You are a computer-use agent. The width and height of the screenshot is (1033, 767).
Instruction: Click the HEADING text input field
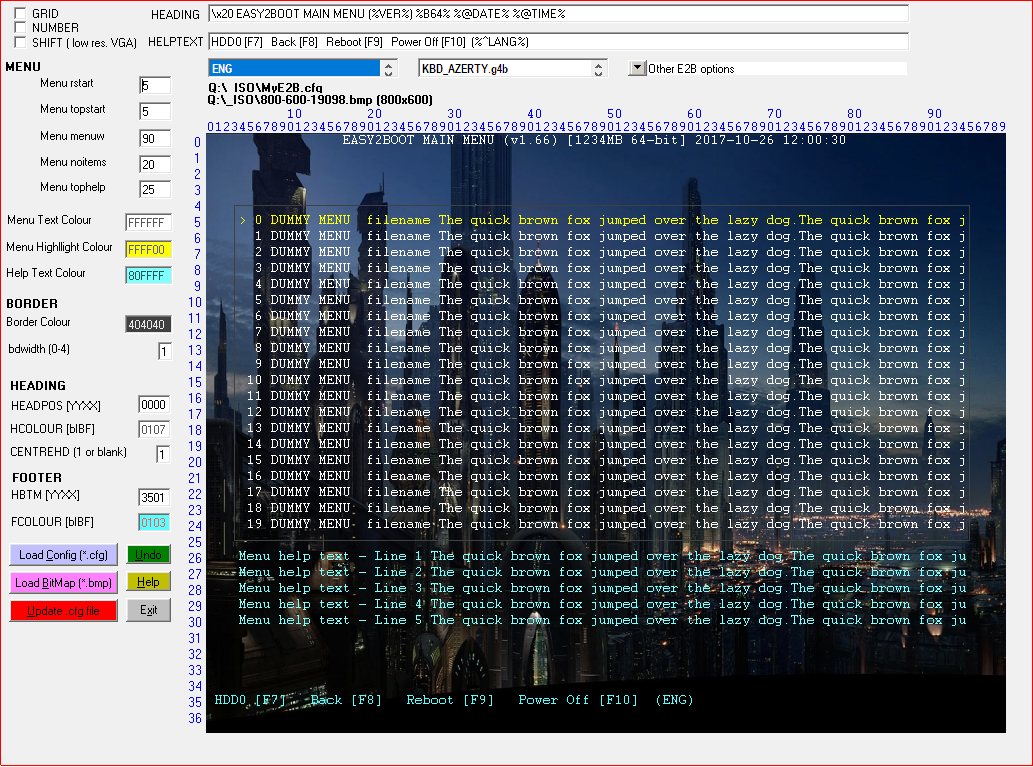click(558, 14)
